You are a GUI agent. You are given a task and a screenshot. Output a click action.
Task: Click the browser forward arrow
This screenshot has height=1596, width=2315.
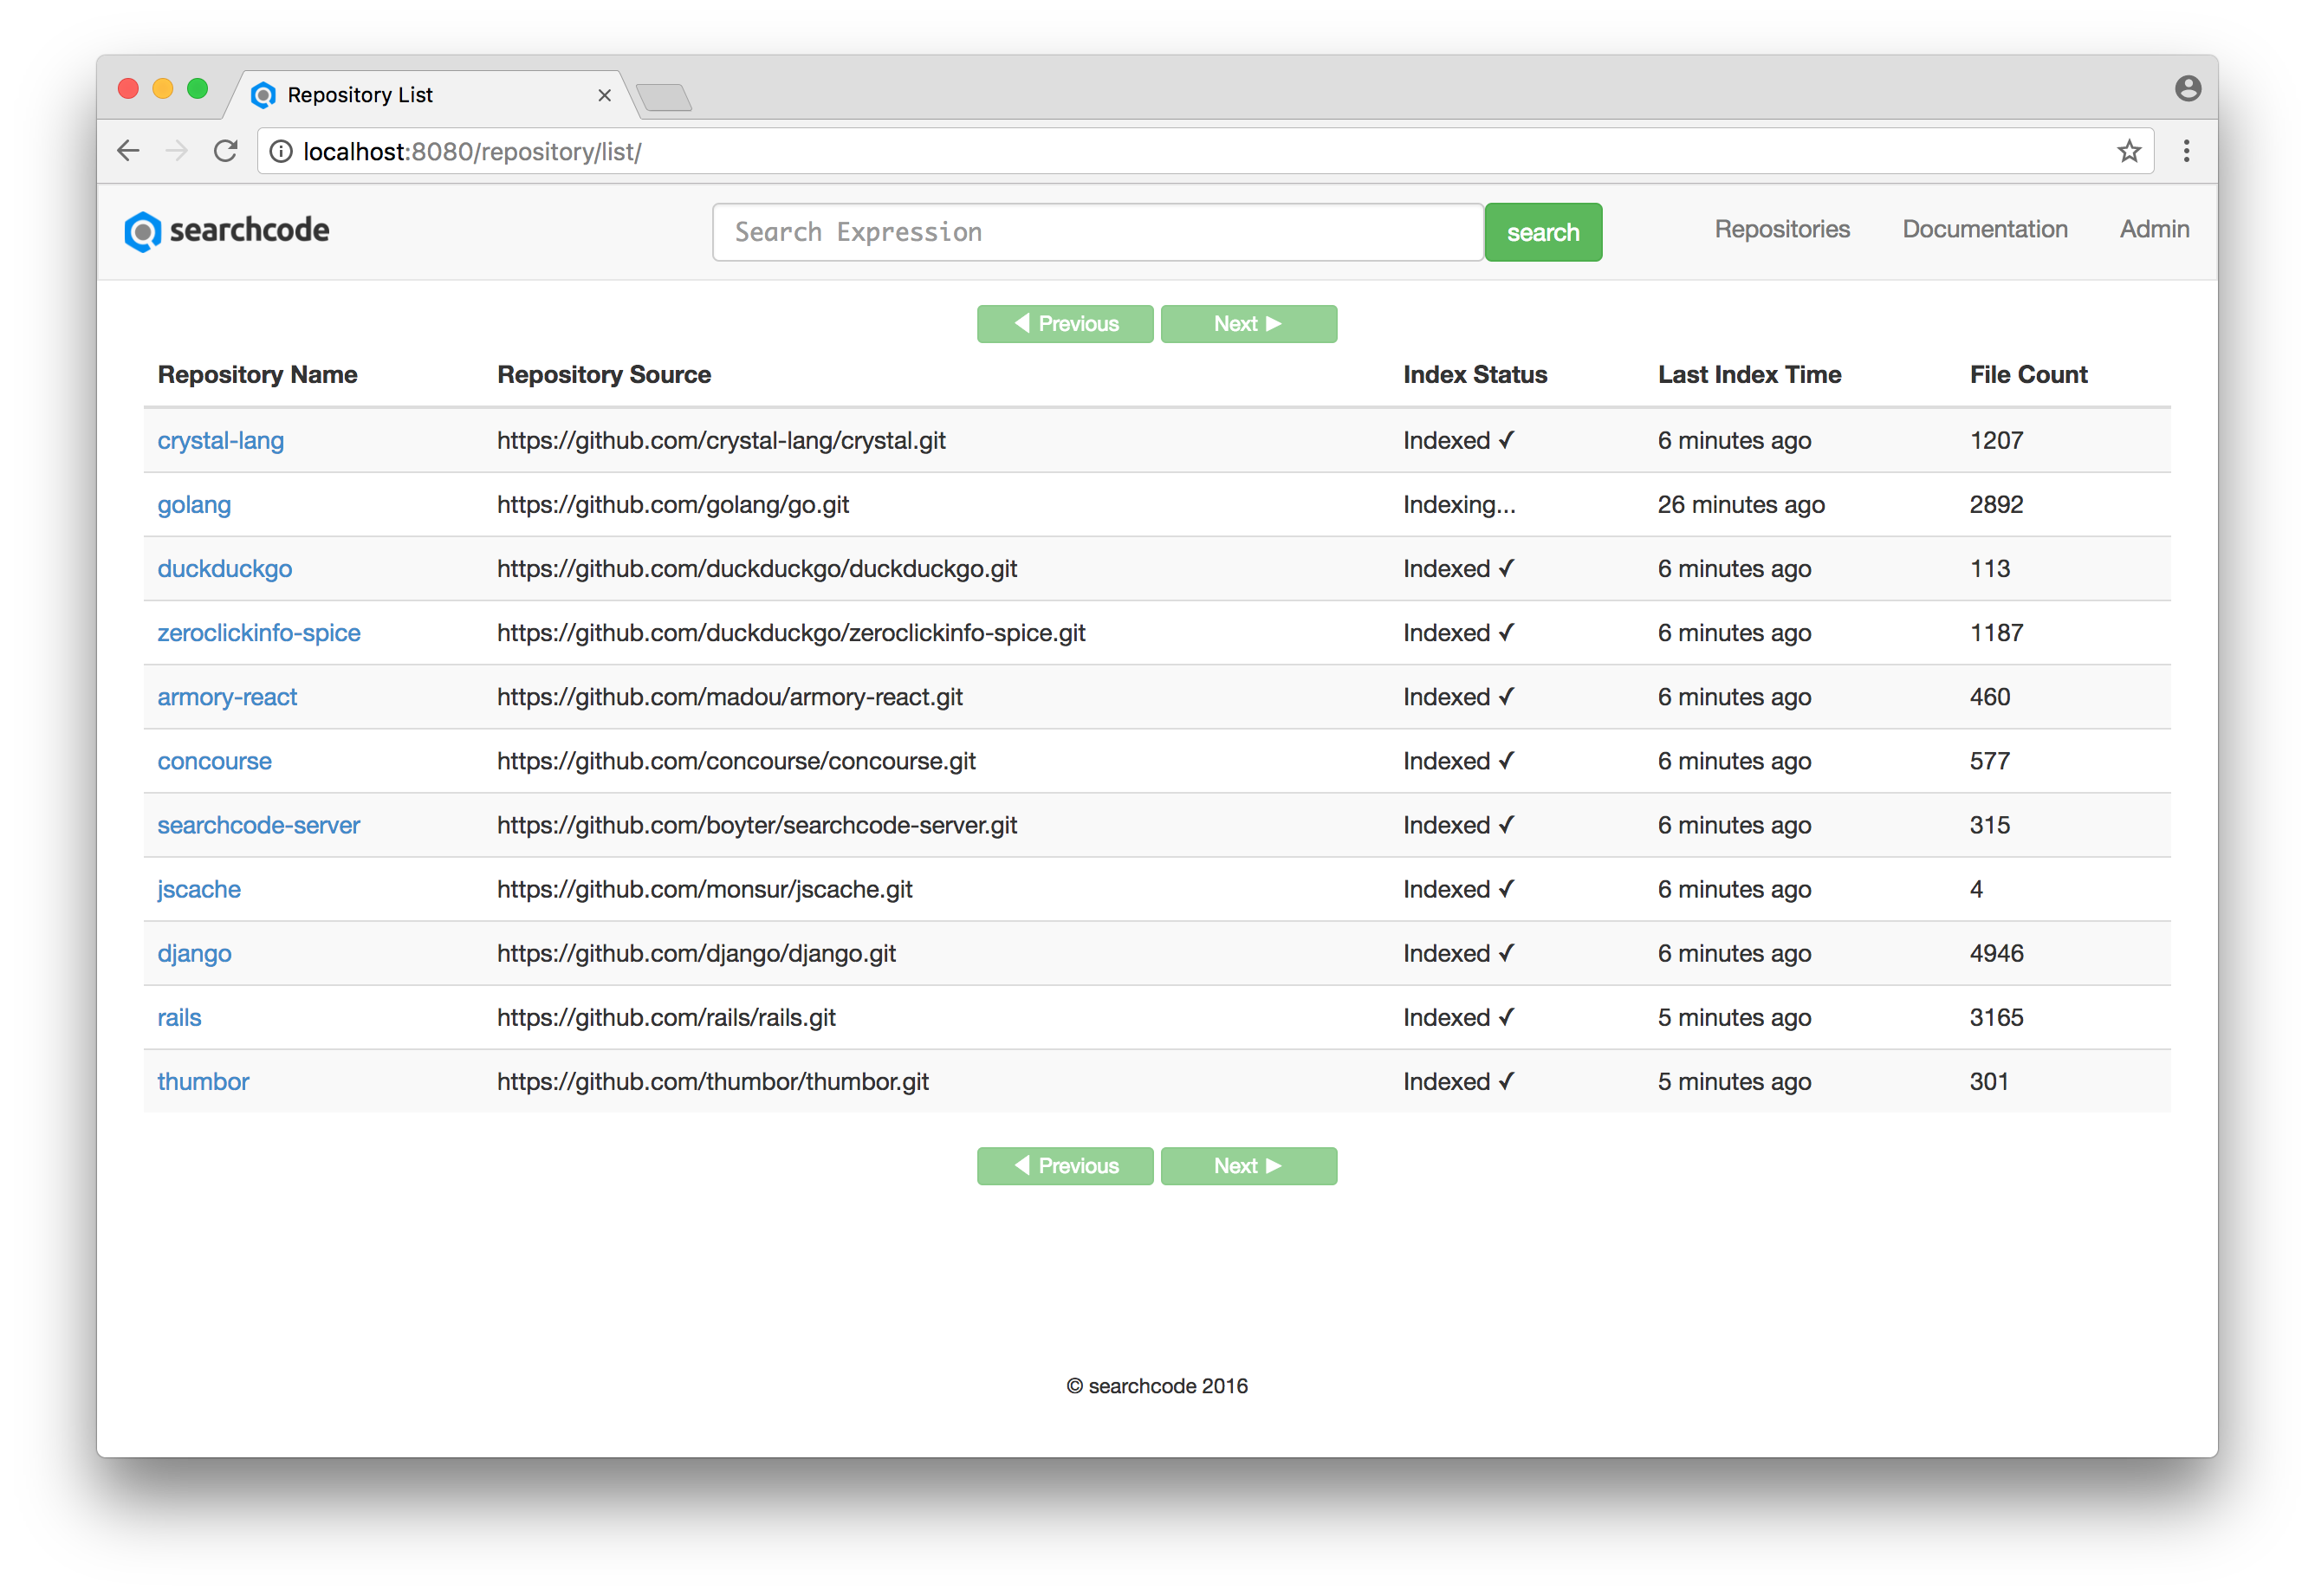point(177,151)
